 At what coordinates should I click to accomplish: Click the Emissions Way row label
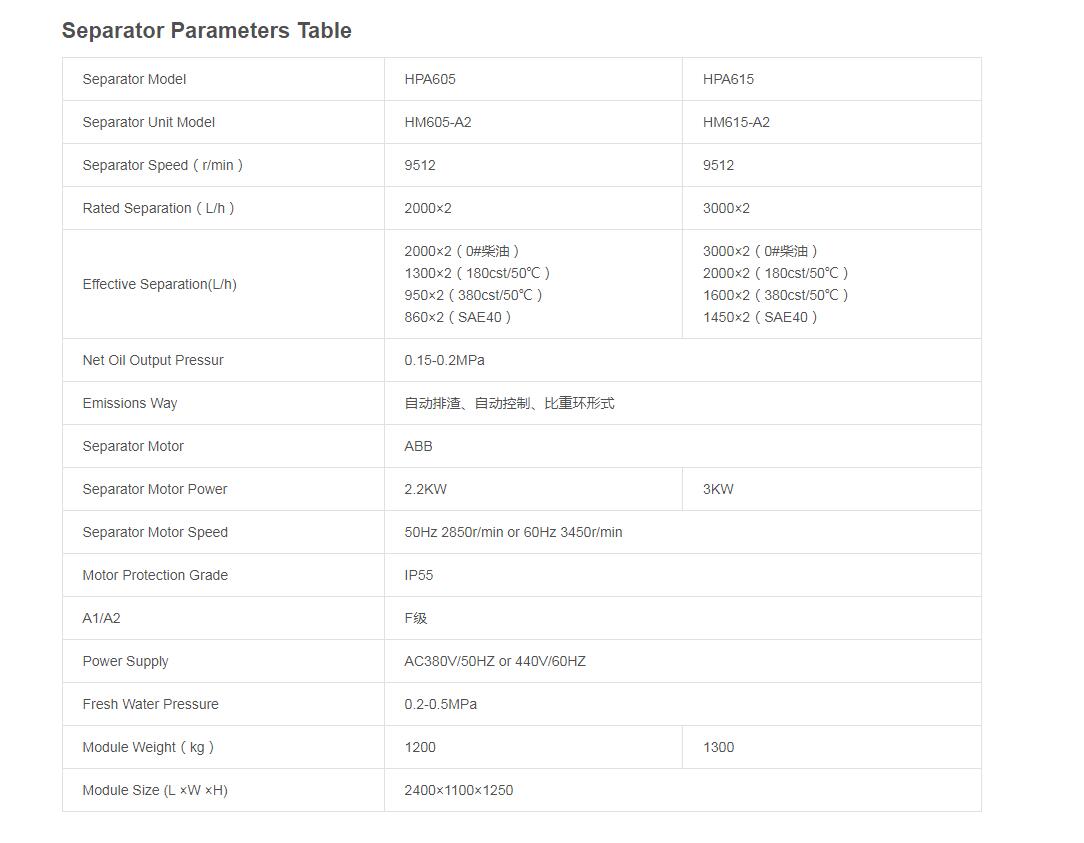(x=130, y=403)
